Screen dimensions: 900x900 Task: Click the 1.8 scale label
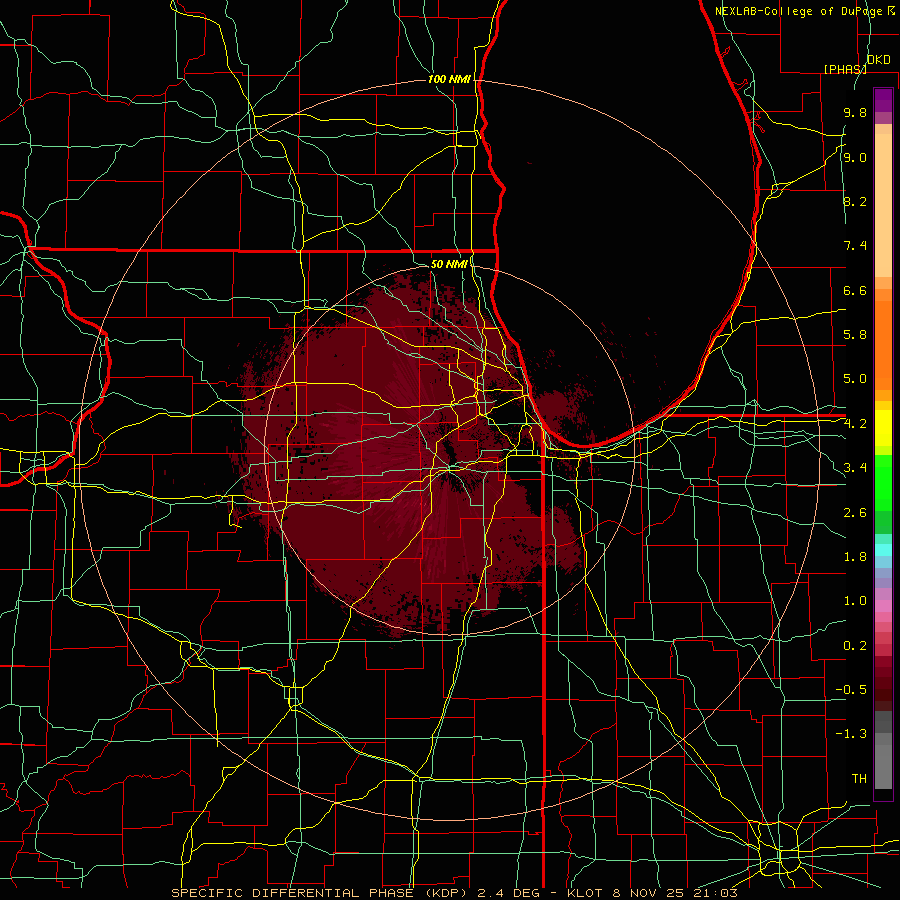click(x=855, y=557)
